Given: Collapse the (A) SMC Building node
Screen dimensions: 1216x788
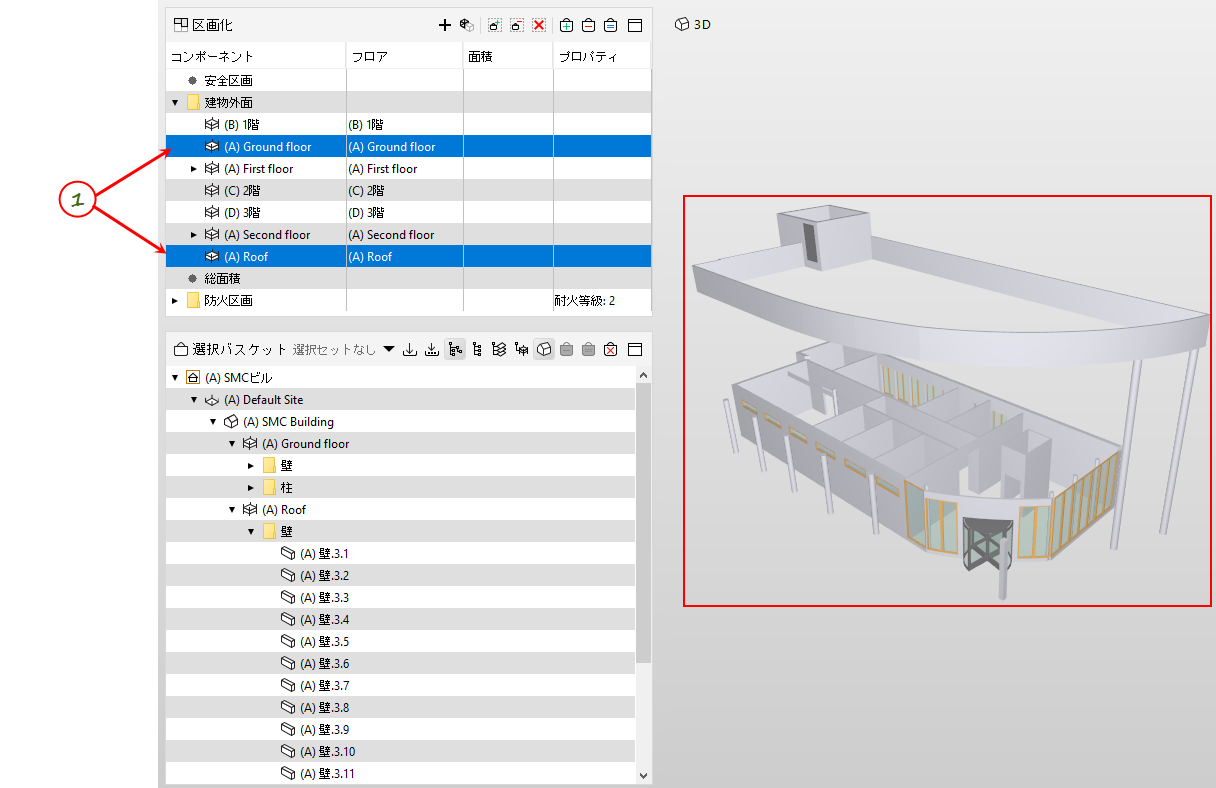Looking at the screenshot, I should 213,422.
